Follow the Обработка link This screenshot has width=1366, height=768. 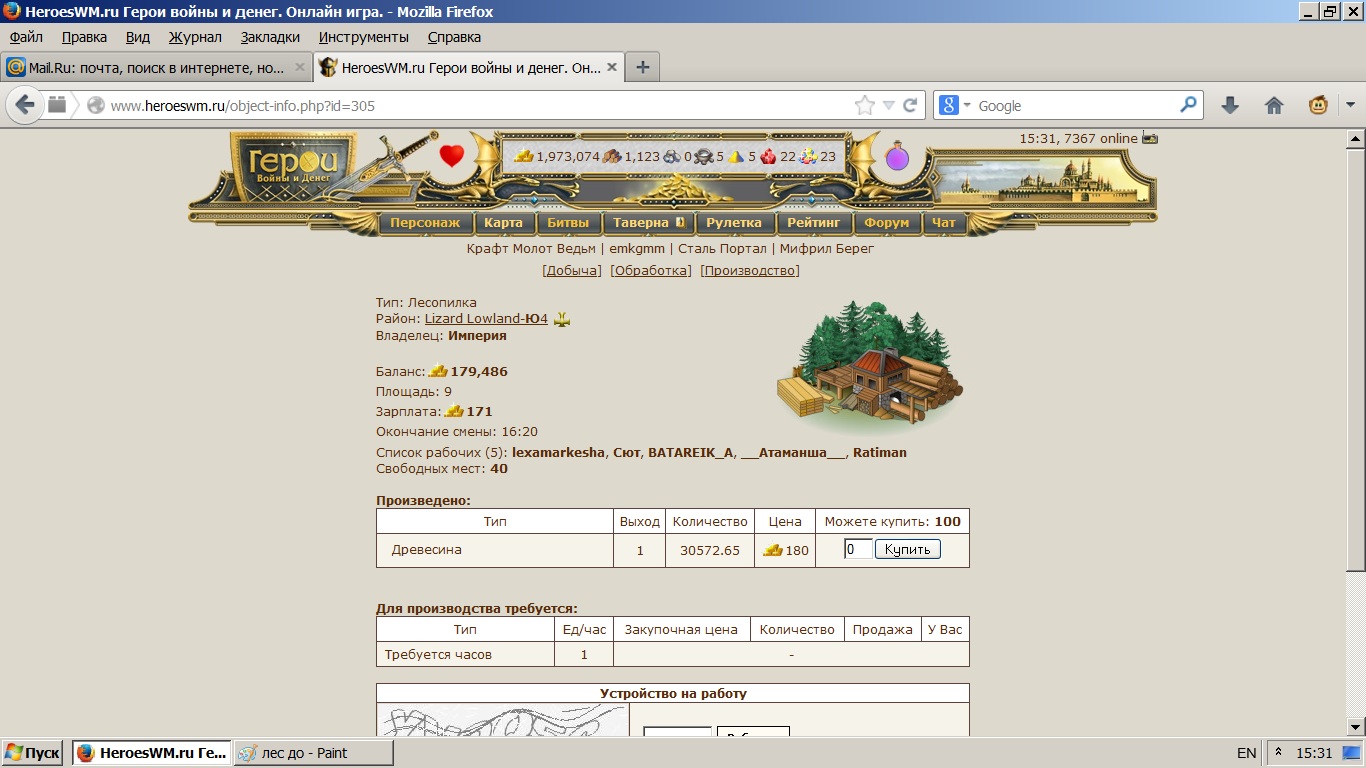651,271
